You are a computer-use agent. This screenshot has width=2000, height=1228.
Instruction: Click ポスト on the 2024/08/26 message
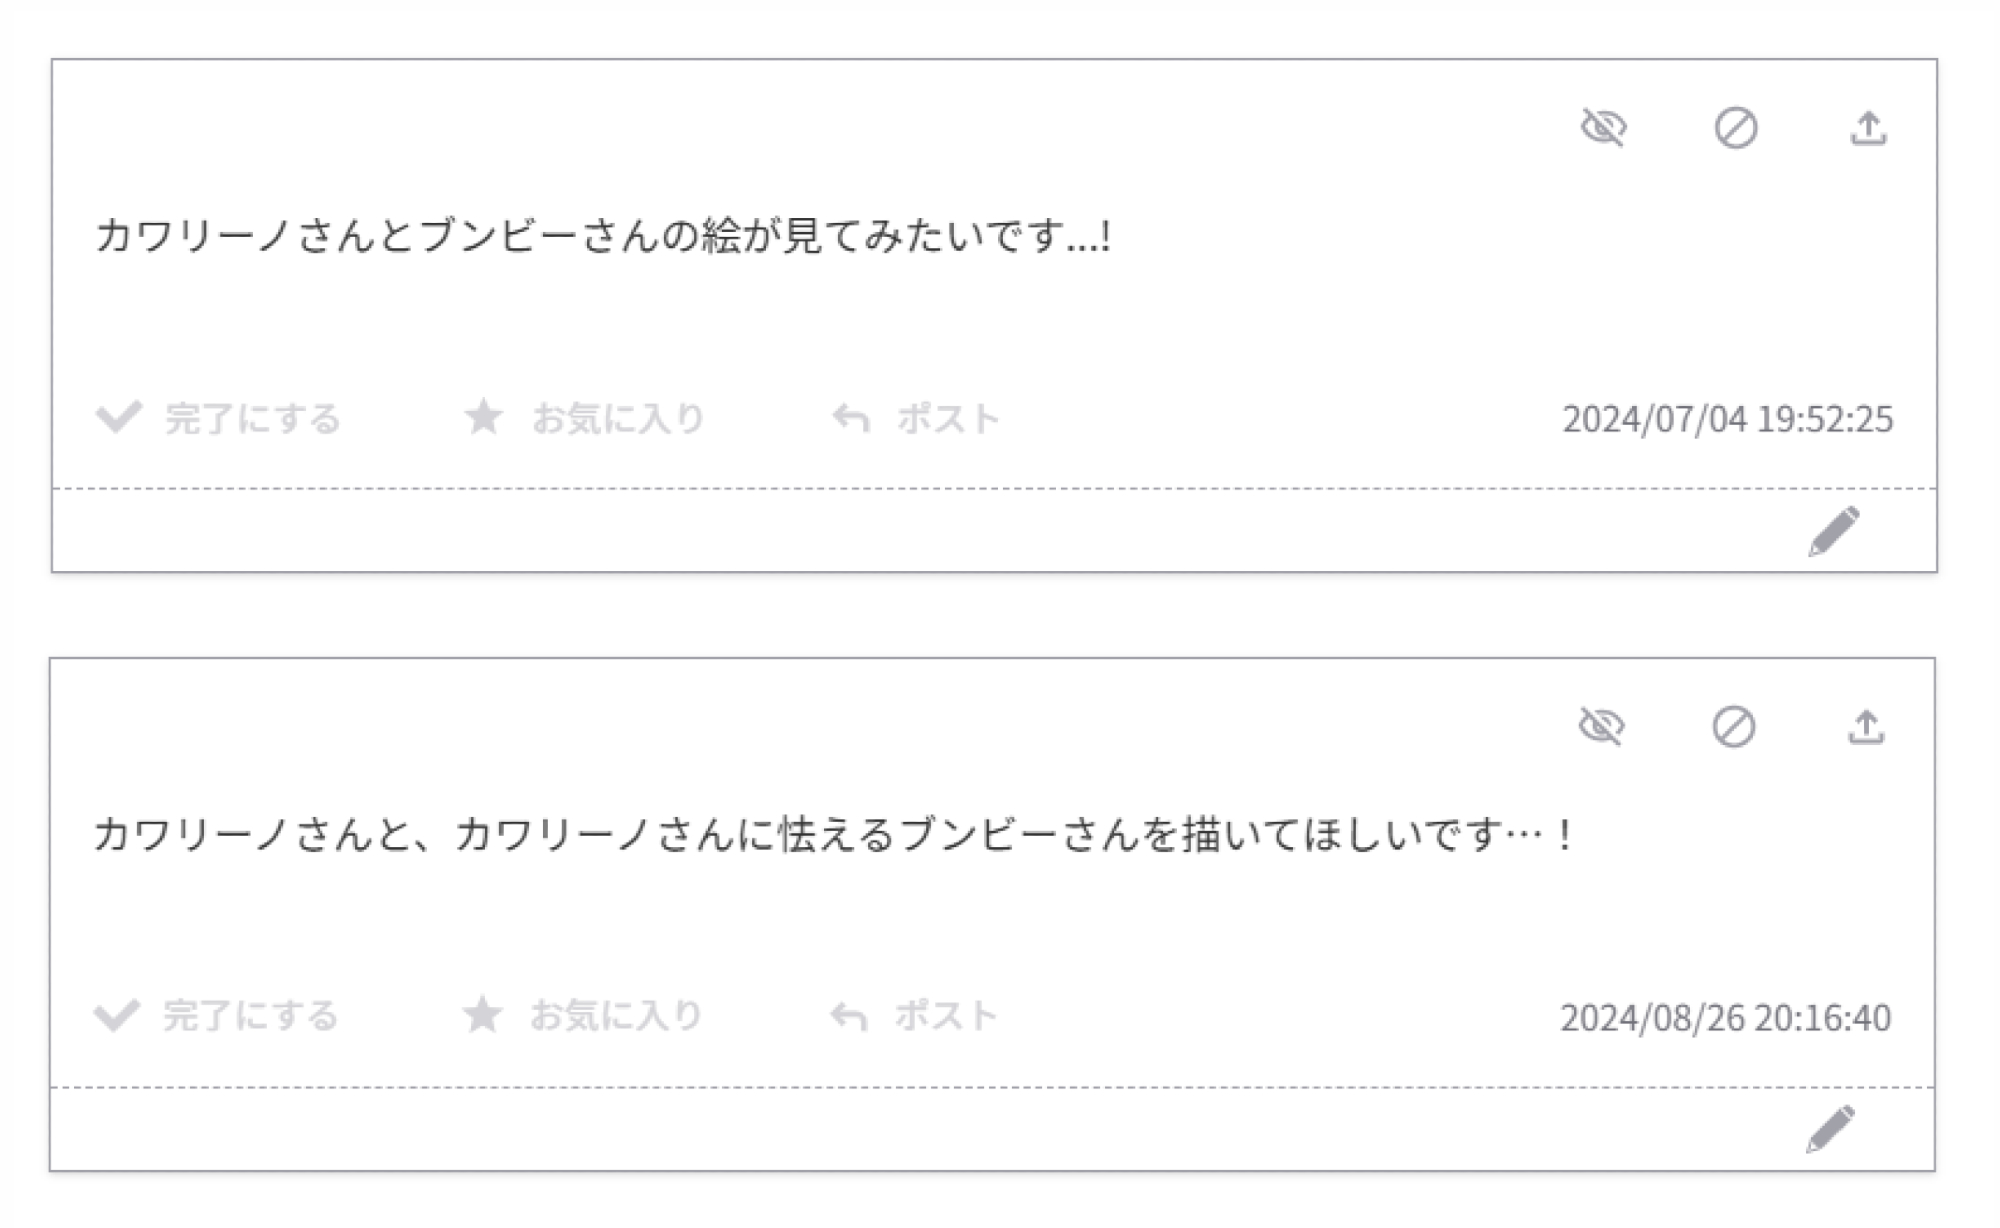(914, 1016)
